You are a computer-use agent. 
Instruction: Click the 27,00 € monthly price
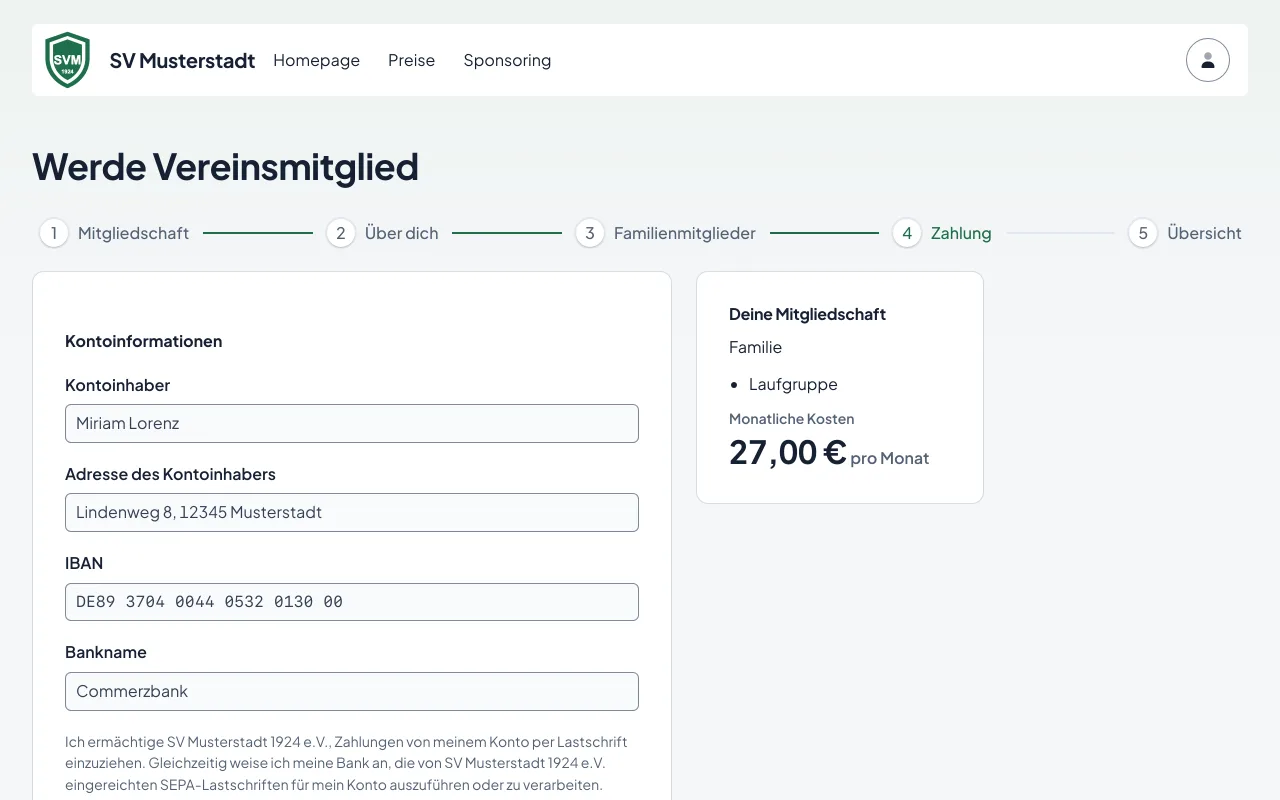788,452
